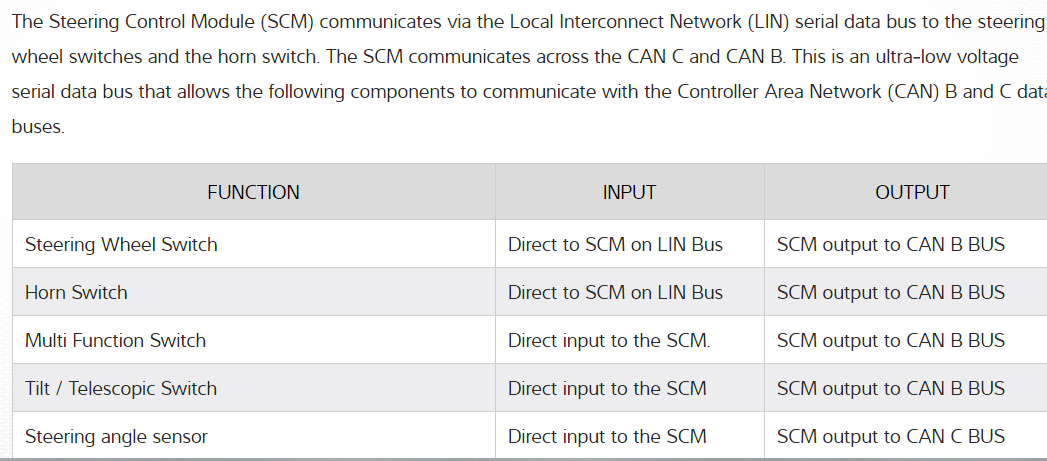Image resolution: width=1047 pixels, height=461 pixels.
Task: Click the INPUT column header
Action: coord(629,192)
